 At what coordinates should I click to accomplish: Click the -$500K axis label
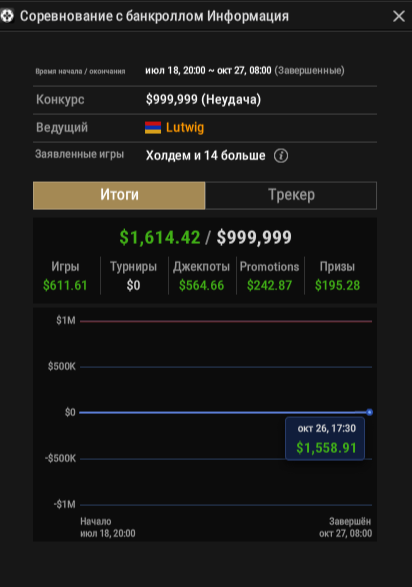[61, 458]
